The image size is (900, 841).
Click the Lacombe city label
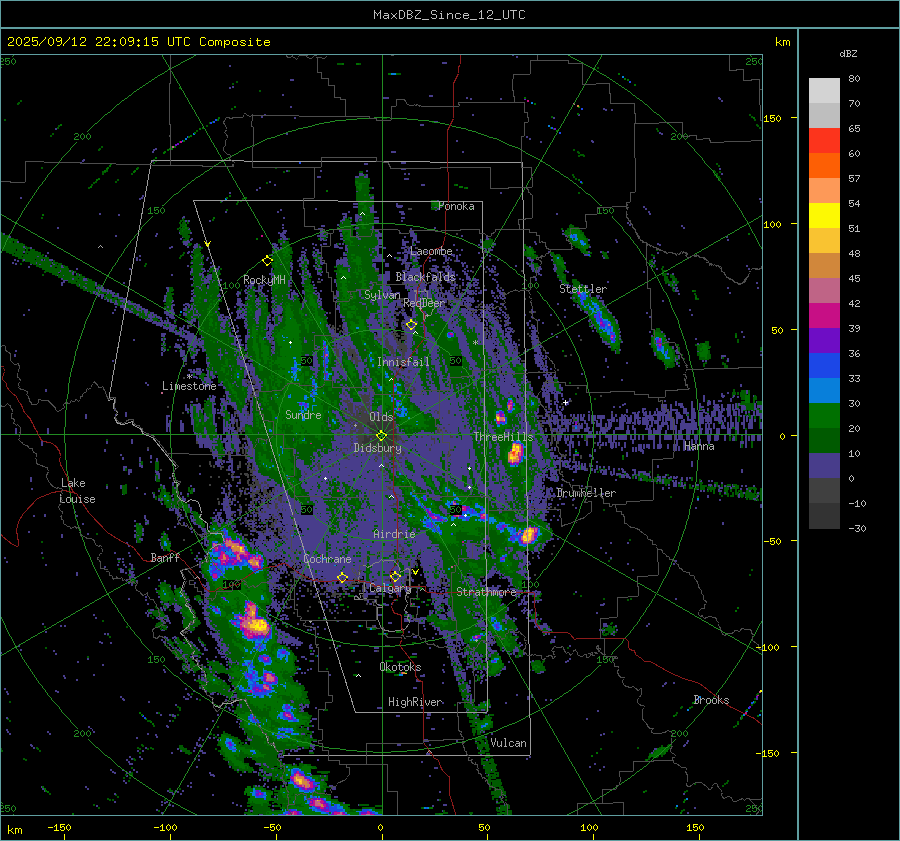[x=431, y=251]
